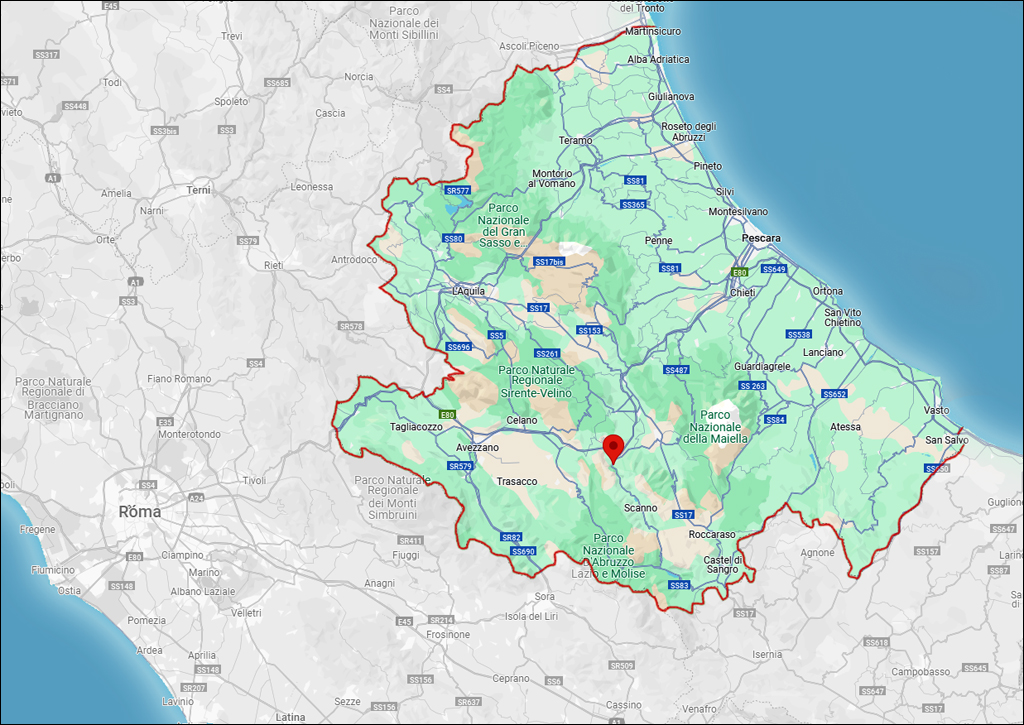Select the SS690 road shield
1024x725 pixels.
coord(523,551)
